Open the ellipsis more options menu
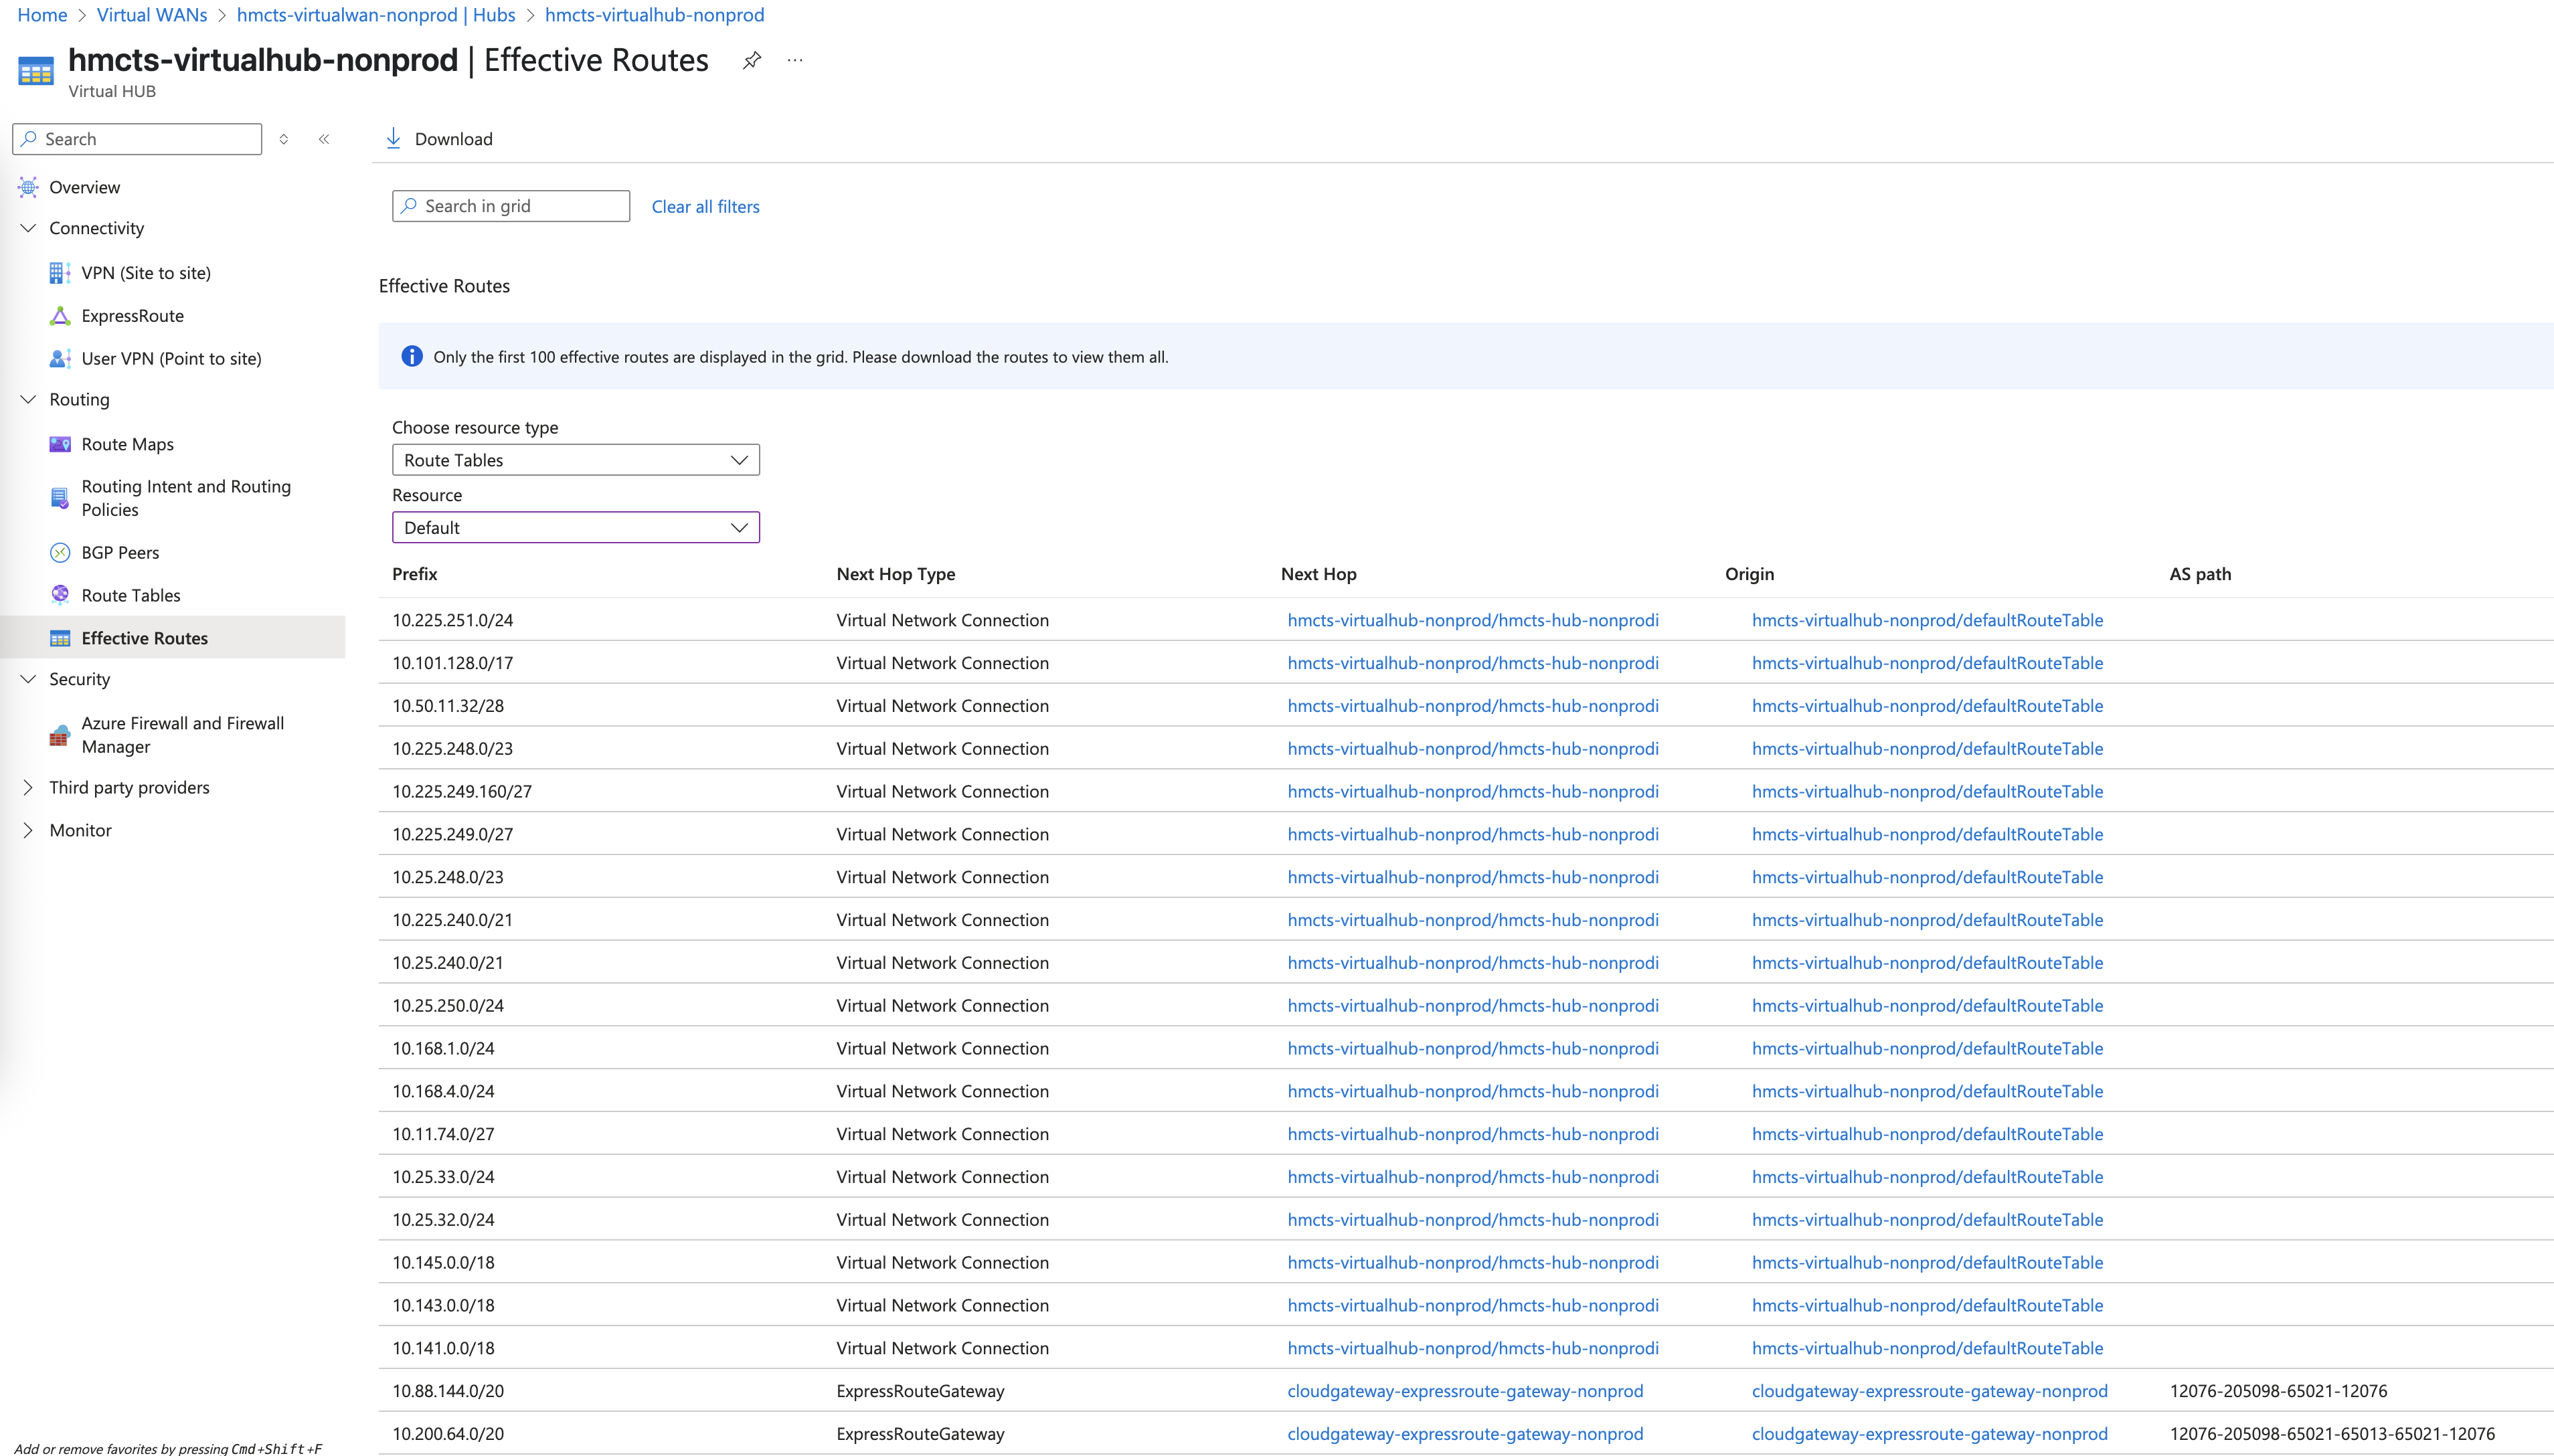 [x=795, y=60]
